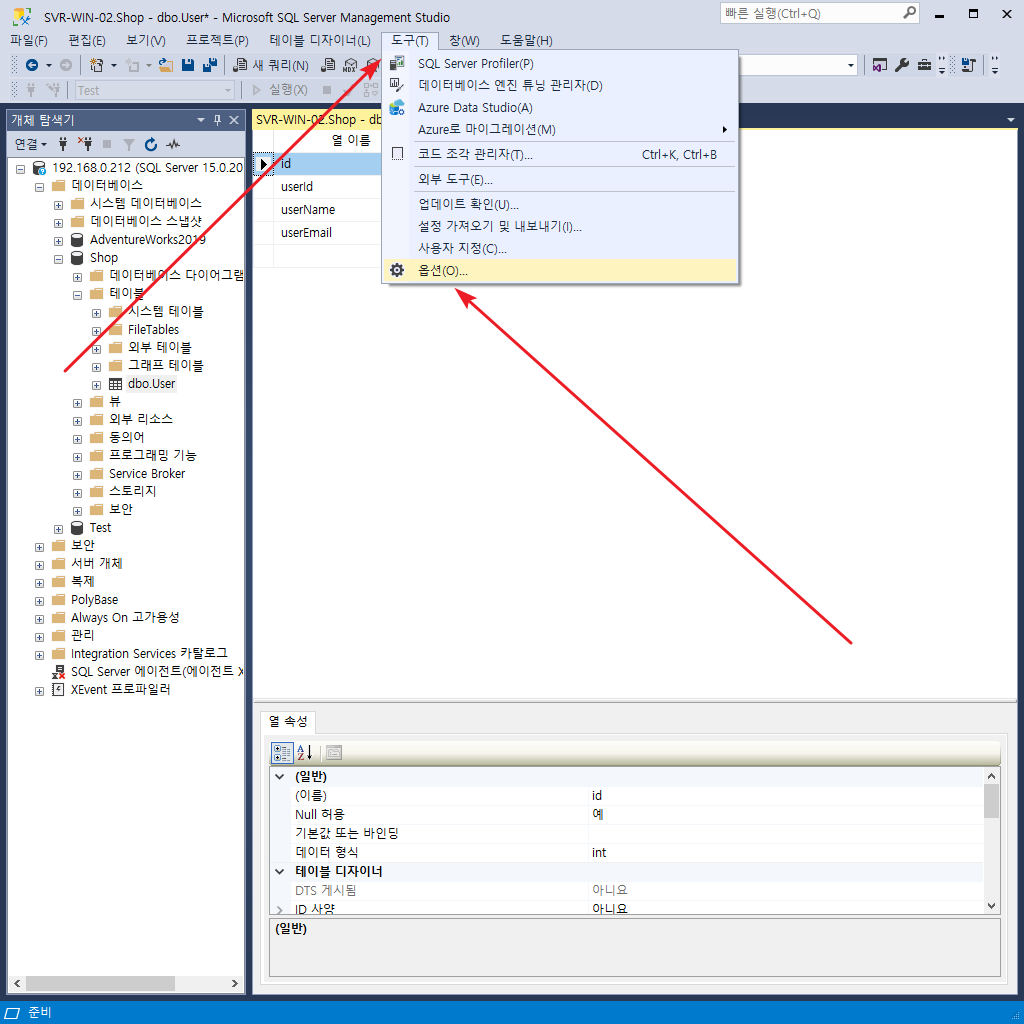The image size is (1024, 1024).
Task: Open the dropdown arrow next to New Project icon
Action: tap(114, 65)
